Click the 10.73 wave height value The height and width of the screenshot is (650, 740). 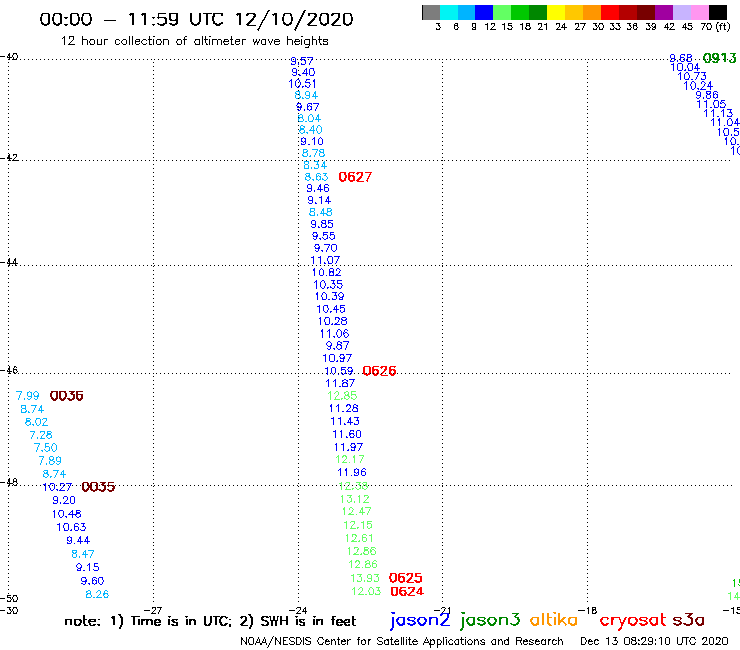(x=692, y=76)
